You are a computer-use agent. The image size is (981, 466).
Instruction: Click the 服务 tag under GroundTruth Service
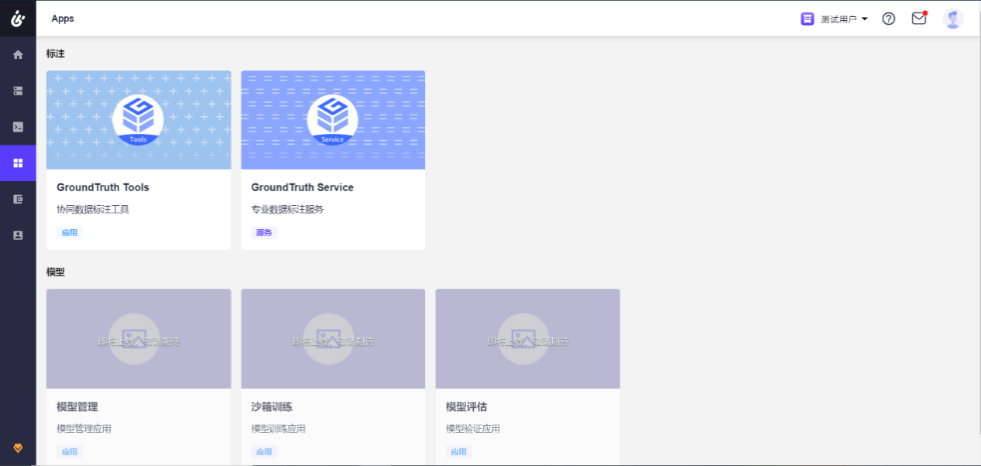(264, 232)
